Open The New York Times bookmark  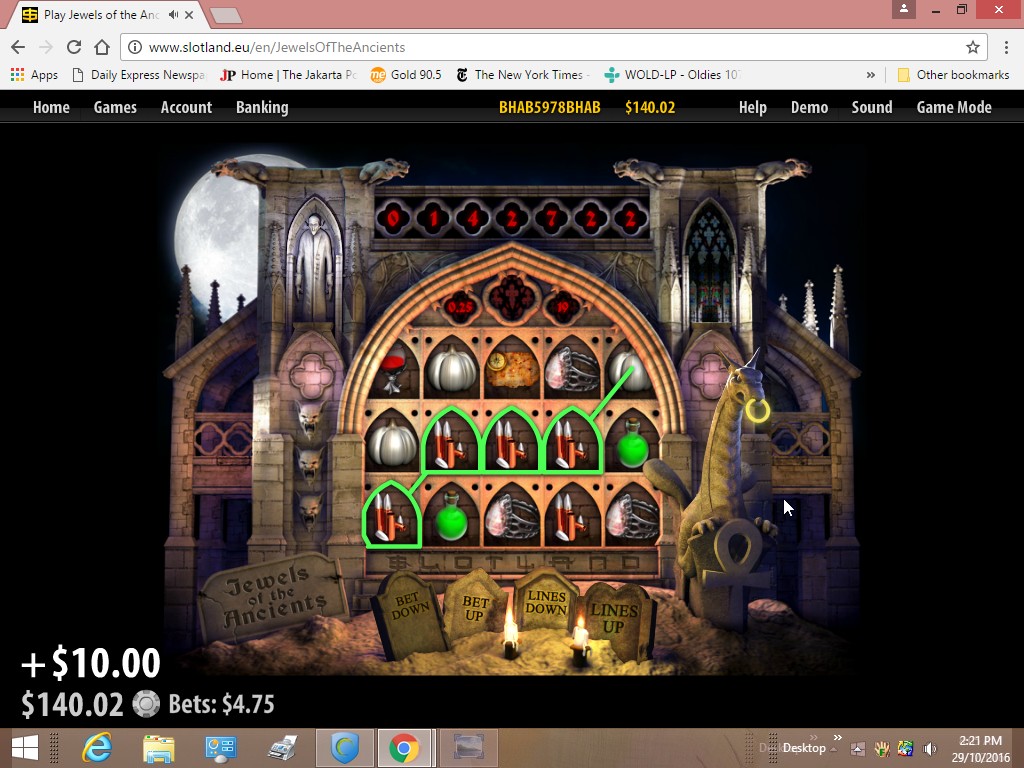523,74
